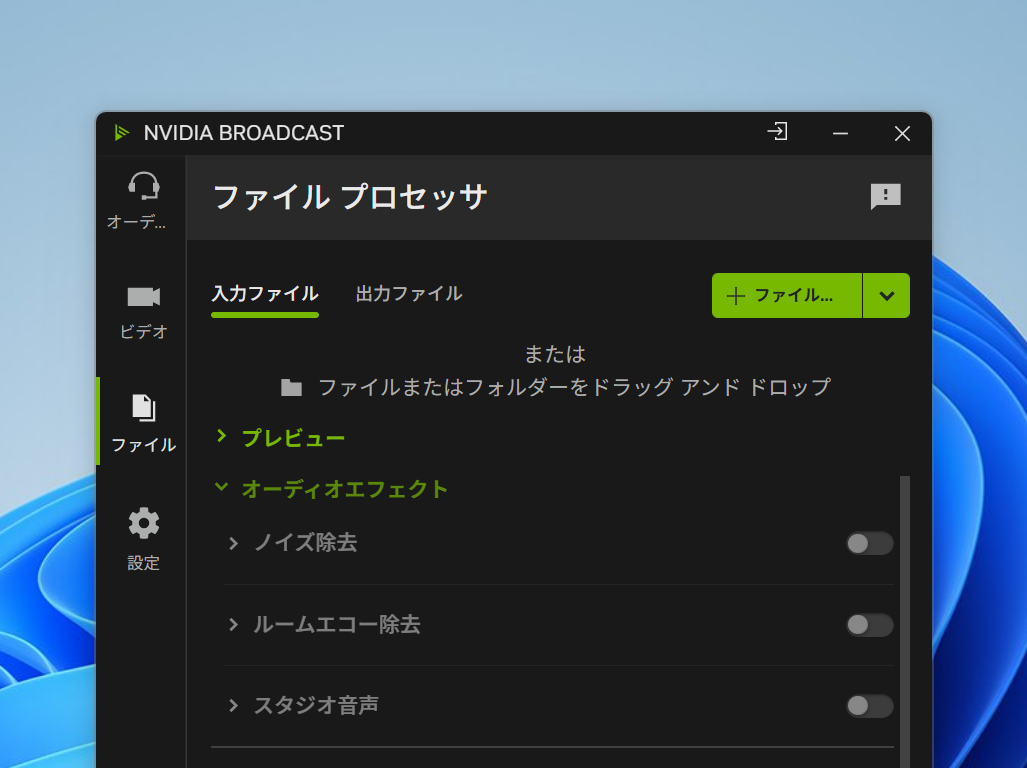Enable the ノイズ除去 toggle
This screenshot has height=768, width=1027.
tap(869, 543)
